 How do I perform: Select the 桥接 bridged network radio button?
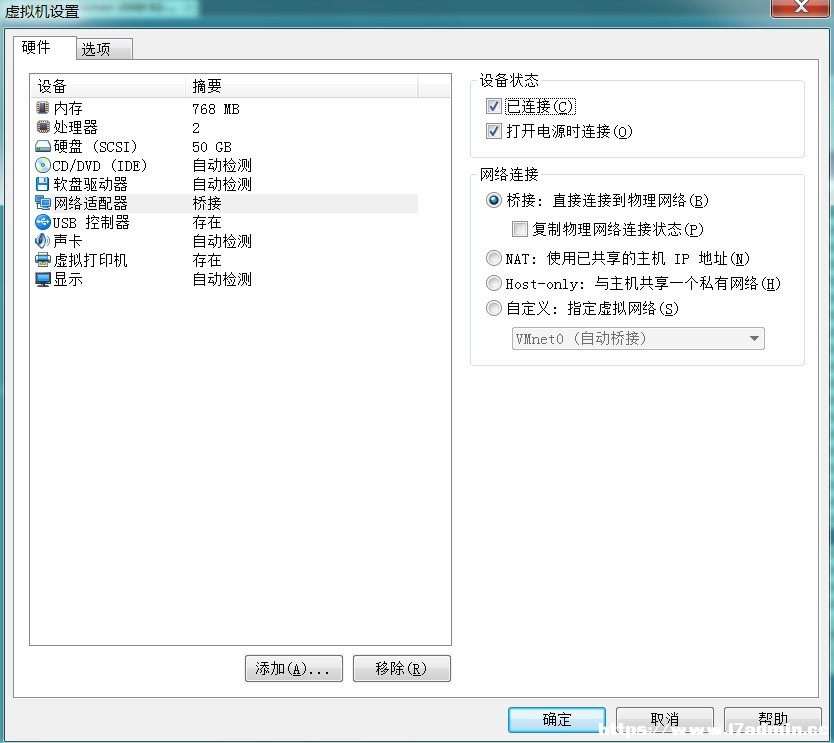click(494, 200)
